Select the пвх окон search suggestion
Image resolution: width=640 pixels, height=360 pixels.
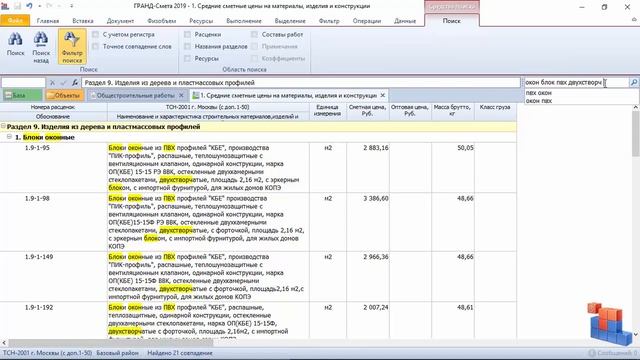pos(539,93)
